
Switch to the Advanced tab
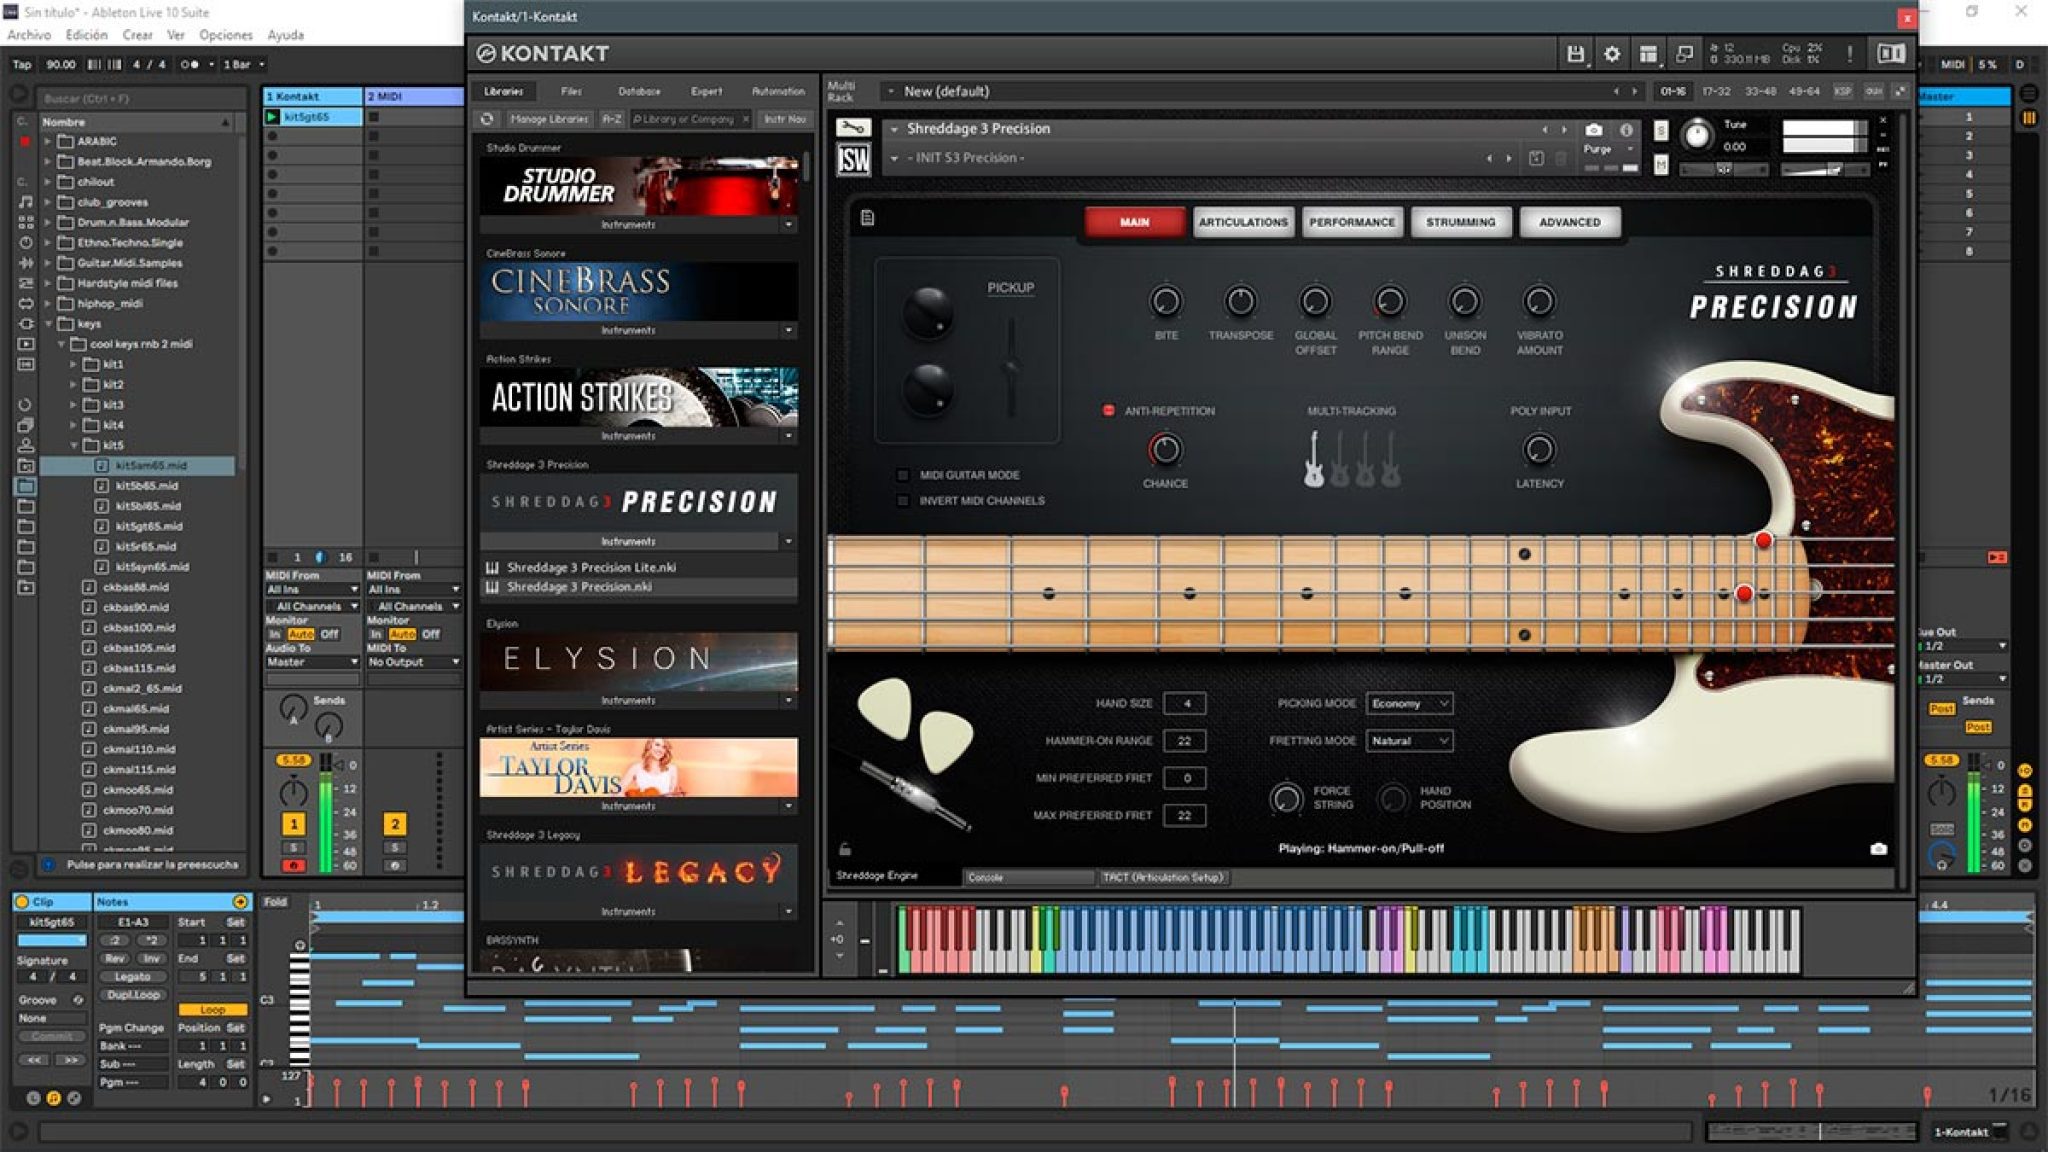pos(1569,222)
